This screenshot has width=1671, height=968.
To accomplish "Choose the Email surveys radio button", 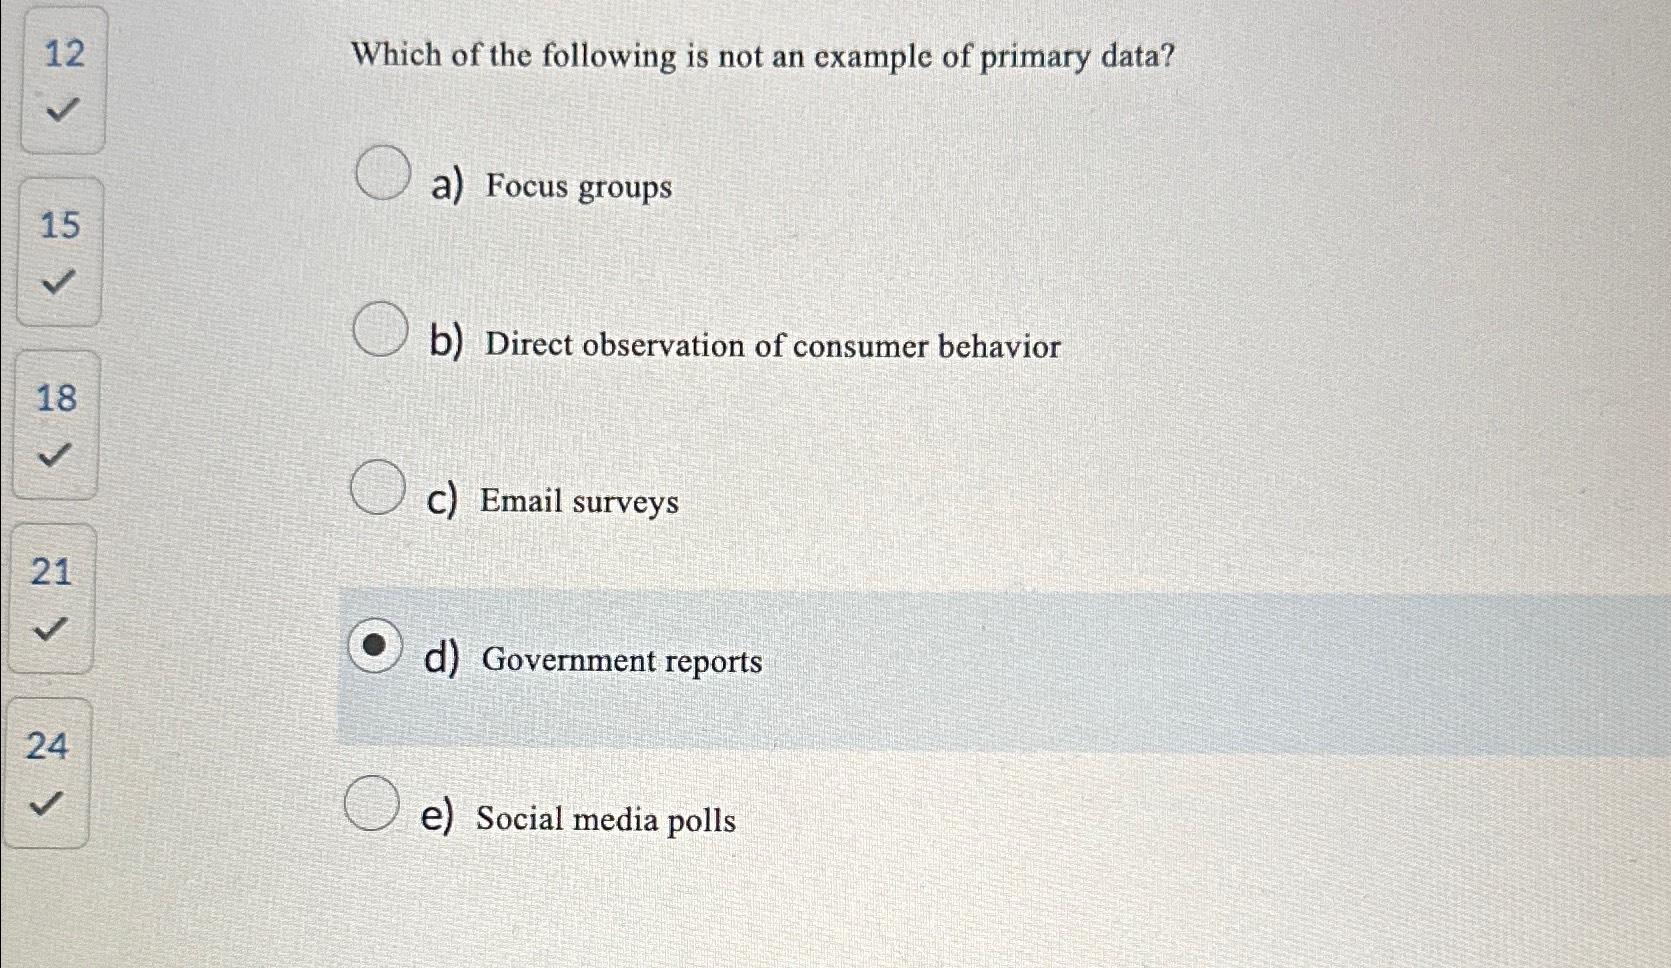I will click(x=377, y=489).
